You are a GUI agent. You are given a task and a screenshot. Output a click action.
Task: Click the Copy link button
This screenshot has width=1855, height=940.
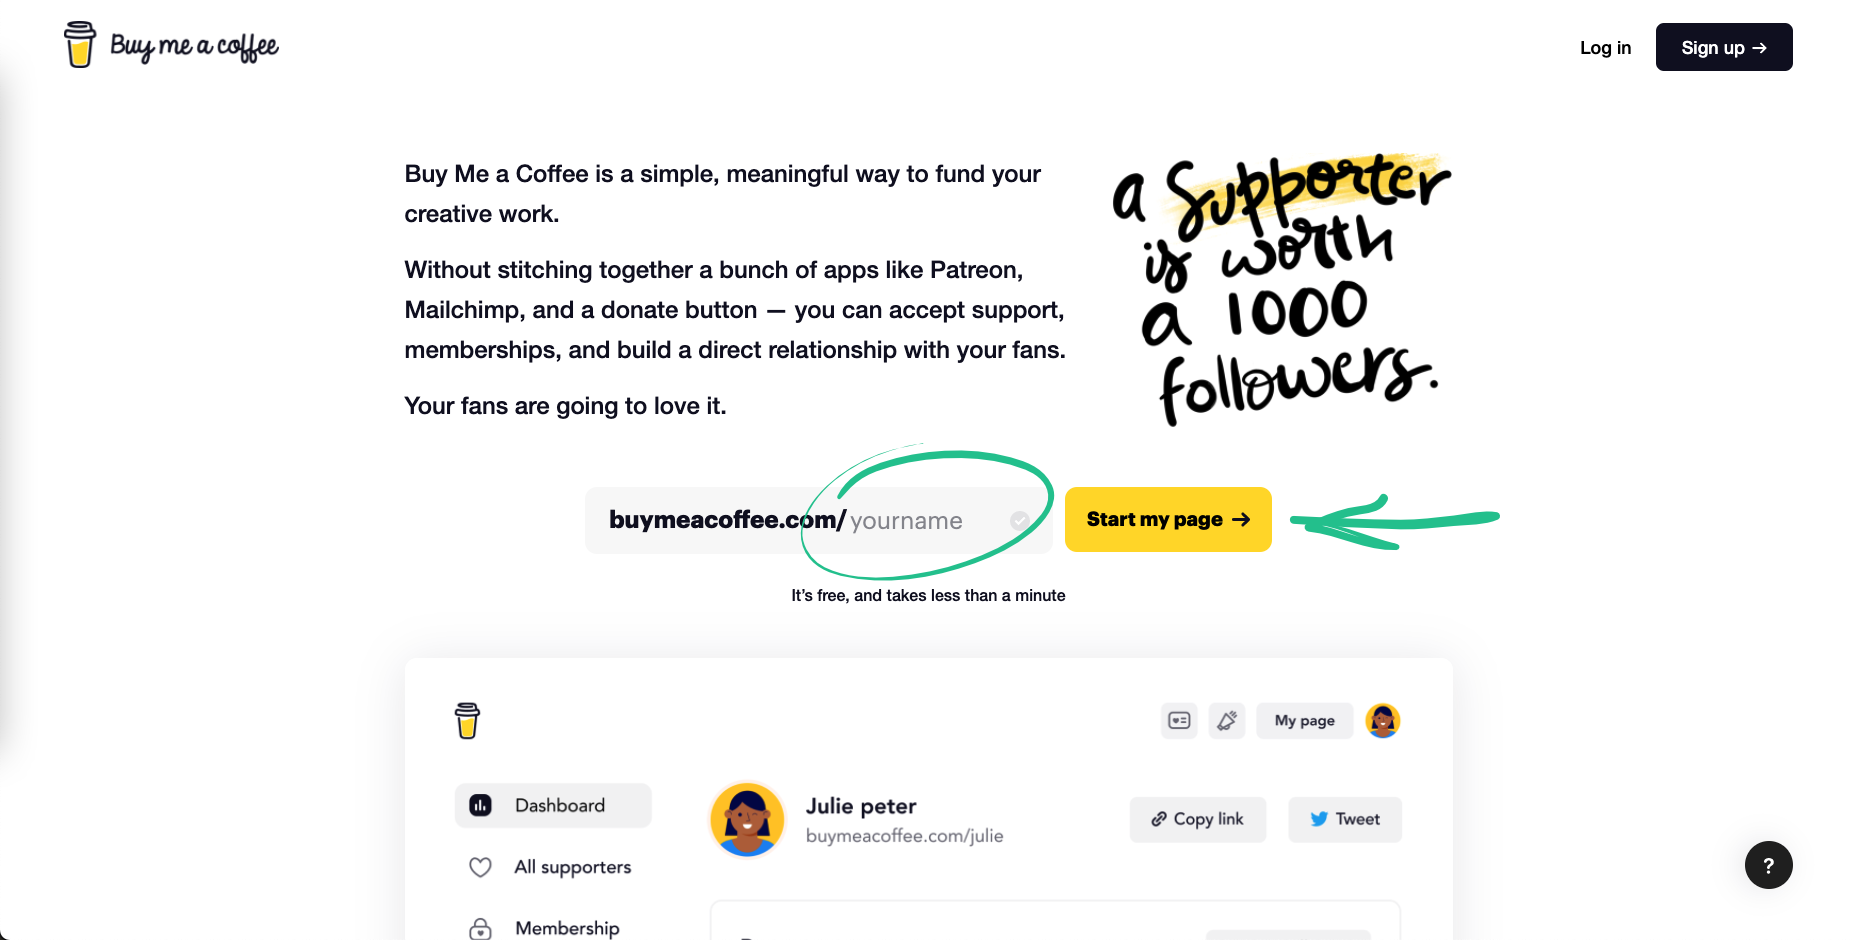[1198, 819]
